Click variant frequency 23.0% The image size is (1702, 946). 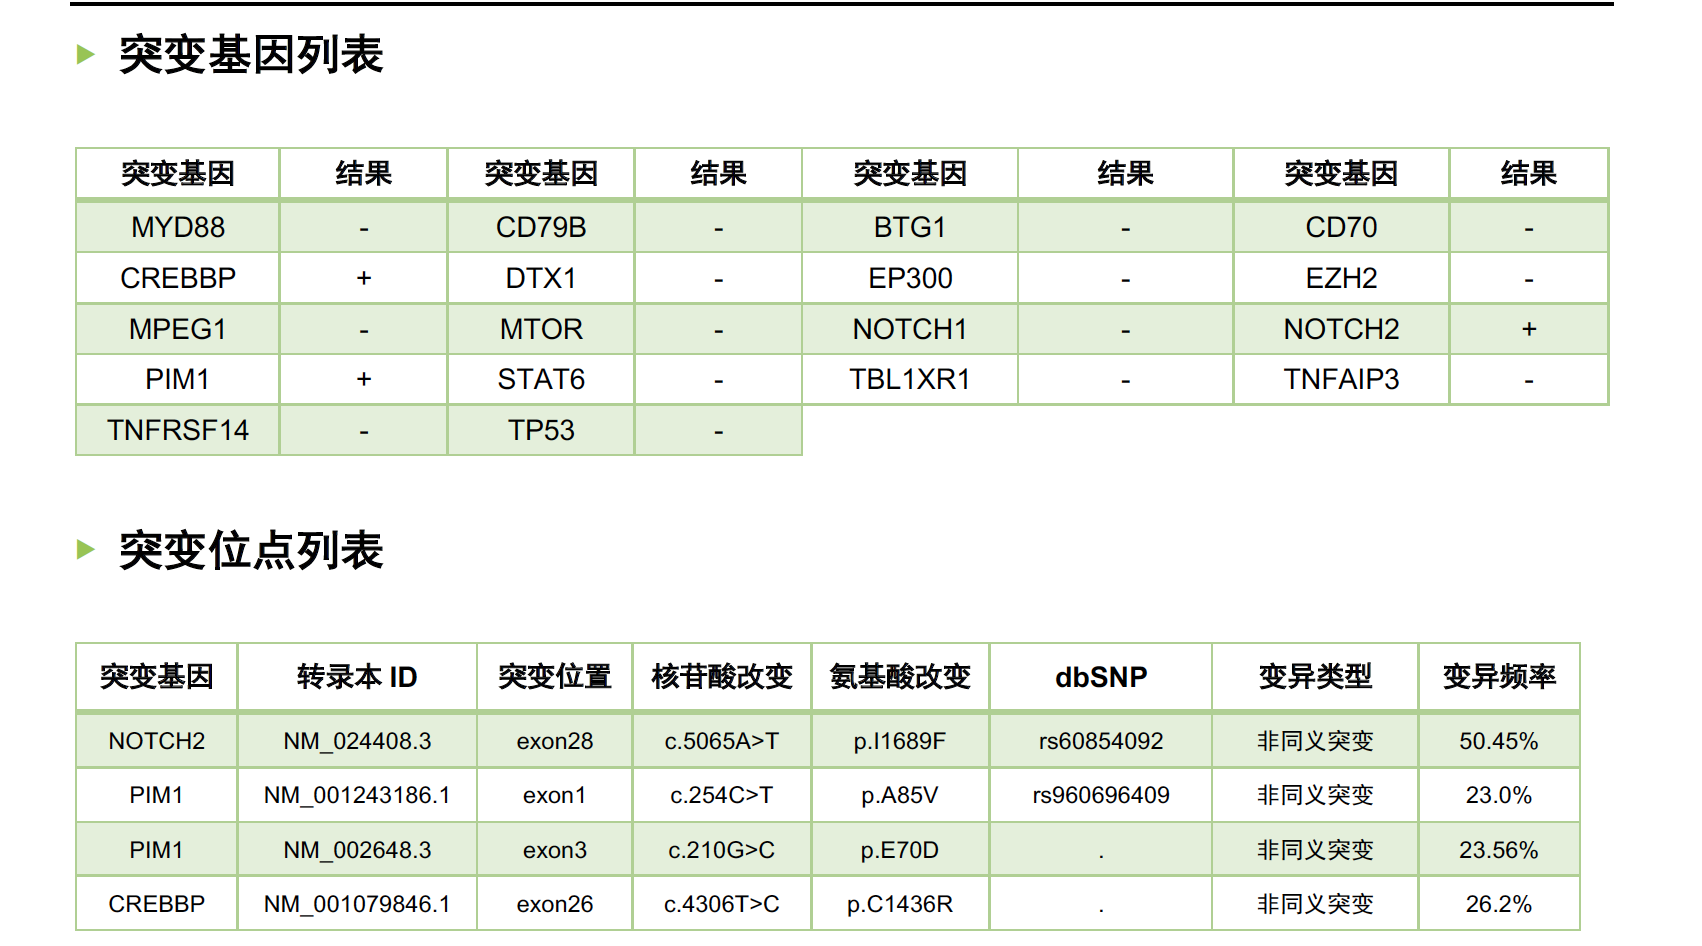click(1499, 795)
